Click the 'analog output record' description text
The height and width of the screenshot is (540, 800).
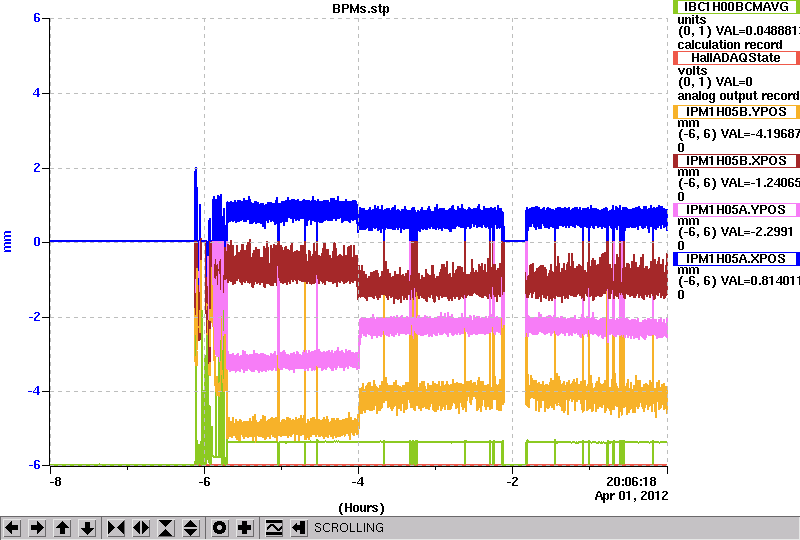point(738,96)
